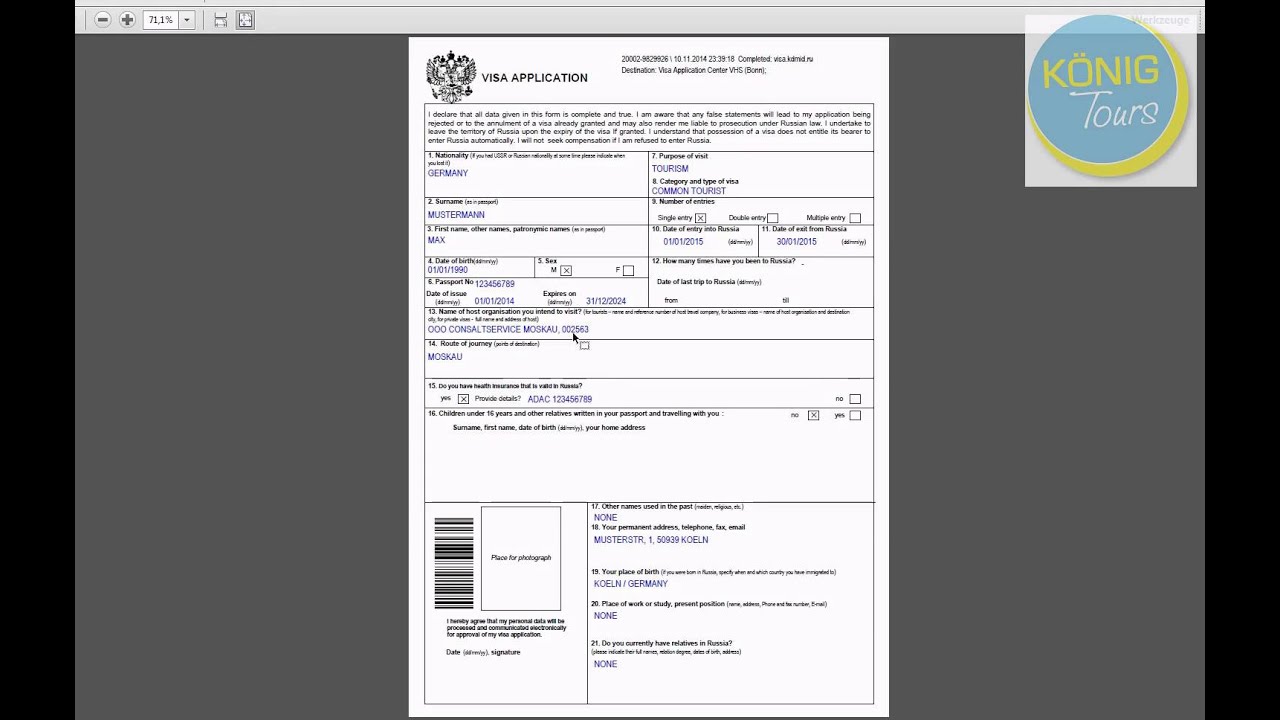1280x720 pixels.
Task: Click the barcode on the form
Action: coord(454,563)
